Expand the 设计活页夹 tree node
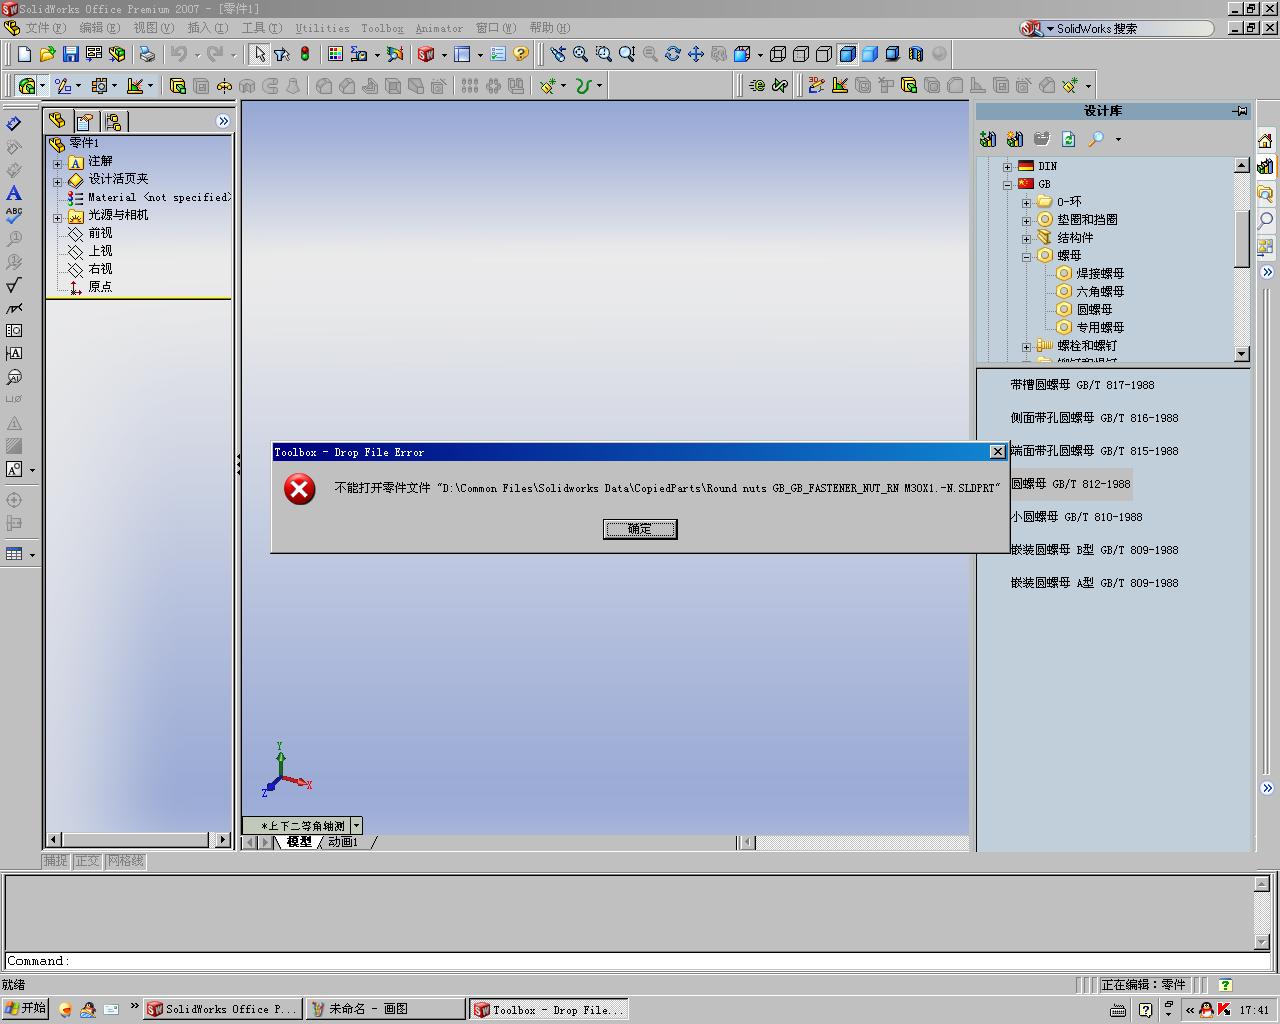This screenshot has height=1024, width=1280. click(58, 180)
